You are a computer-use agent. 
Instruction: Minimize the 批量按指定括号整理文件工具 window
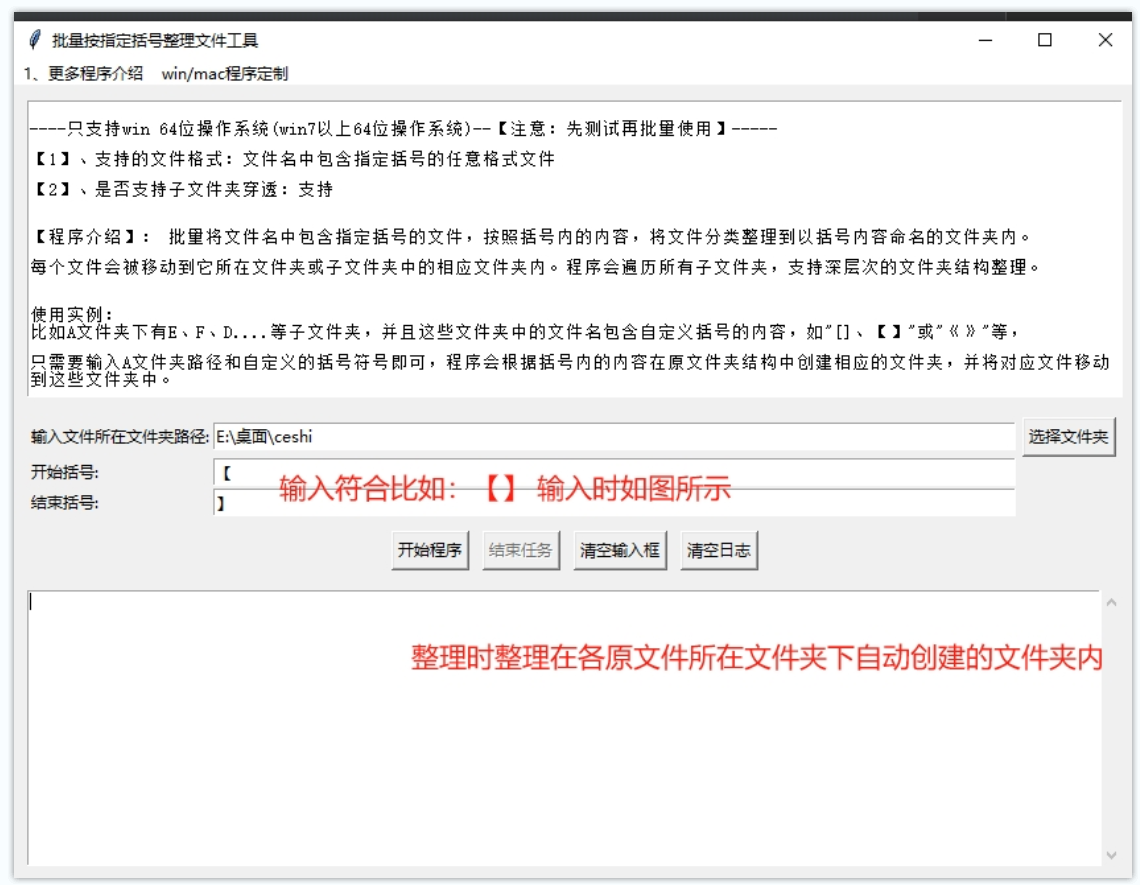click(985, 40)
